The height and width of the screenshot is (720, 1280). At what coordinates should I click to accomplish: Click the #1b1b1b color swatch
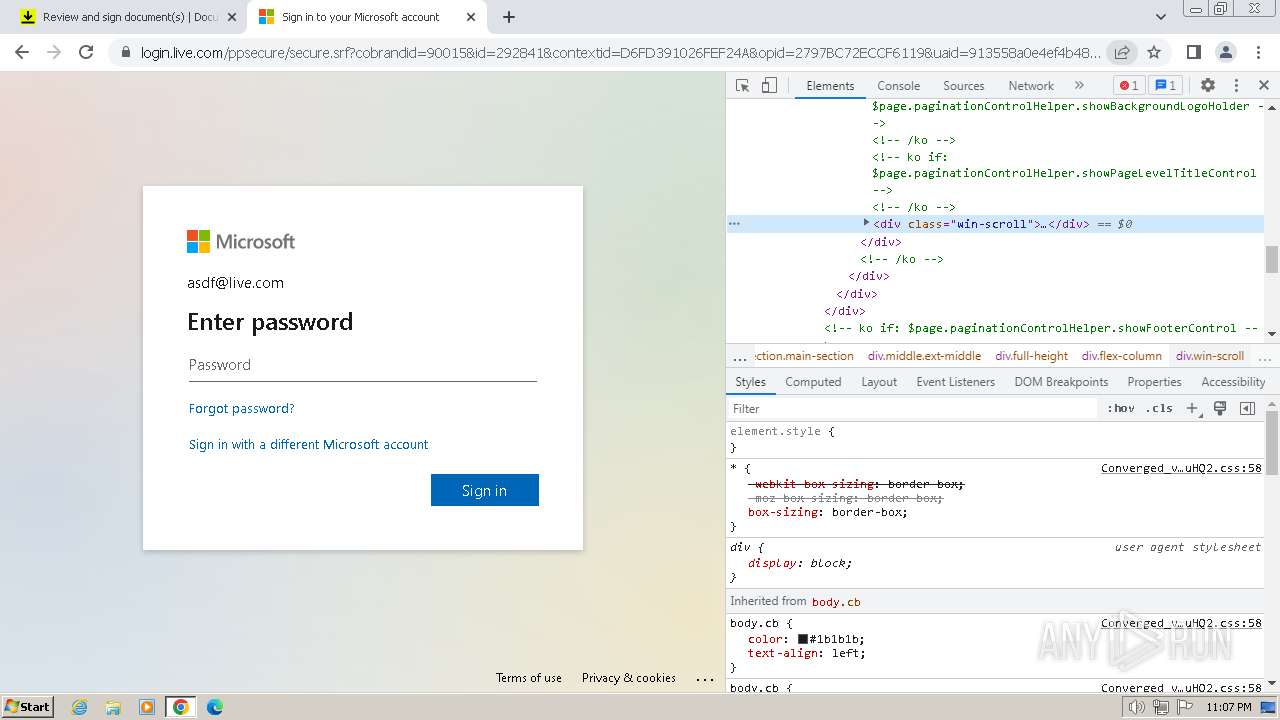803,639
